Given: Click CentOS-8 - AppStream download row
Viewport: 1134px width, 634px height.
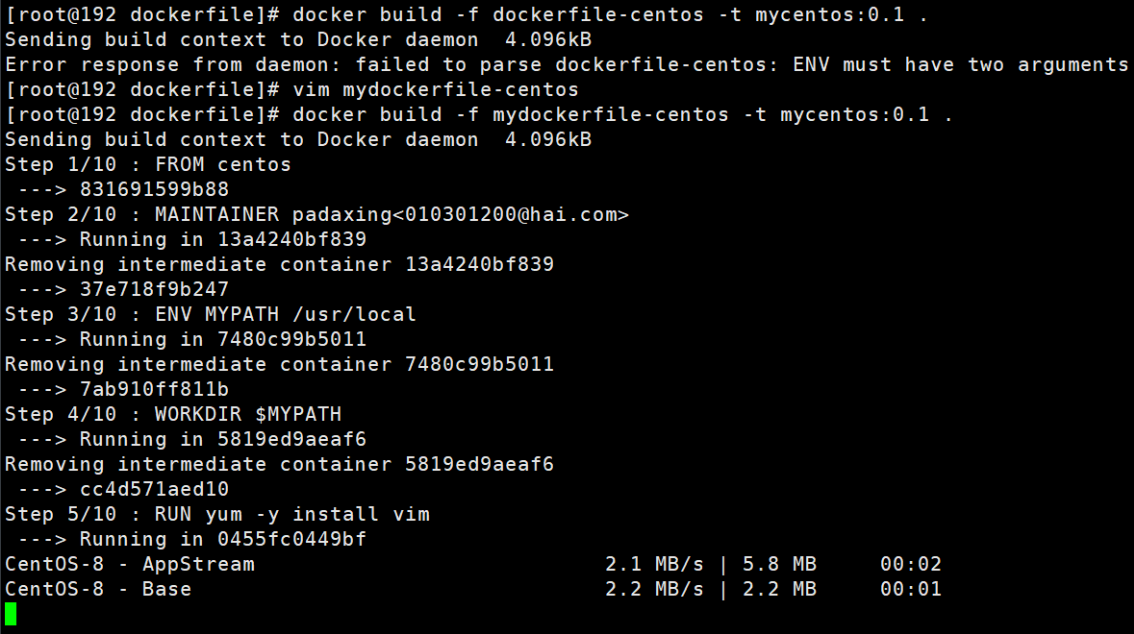Looking at the screenshot, I should (473, 564).
